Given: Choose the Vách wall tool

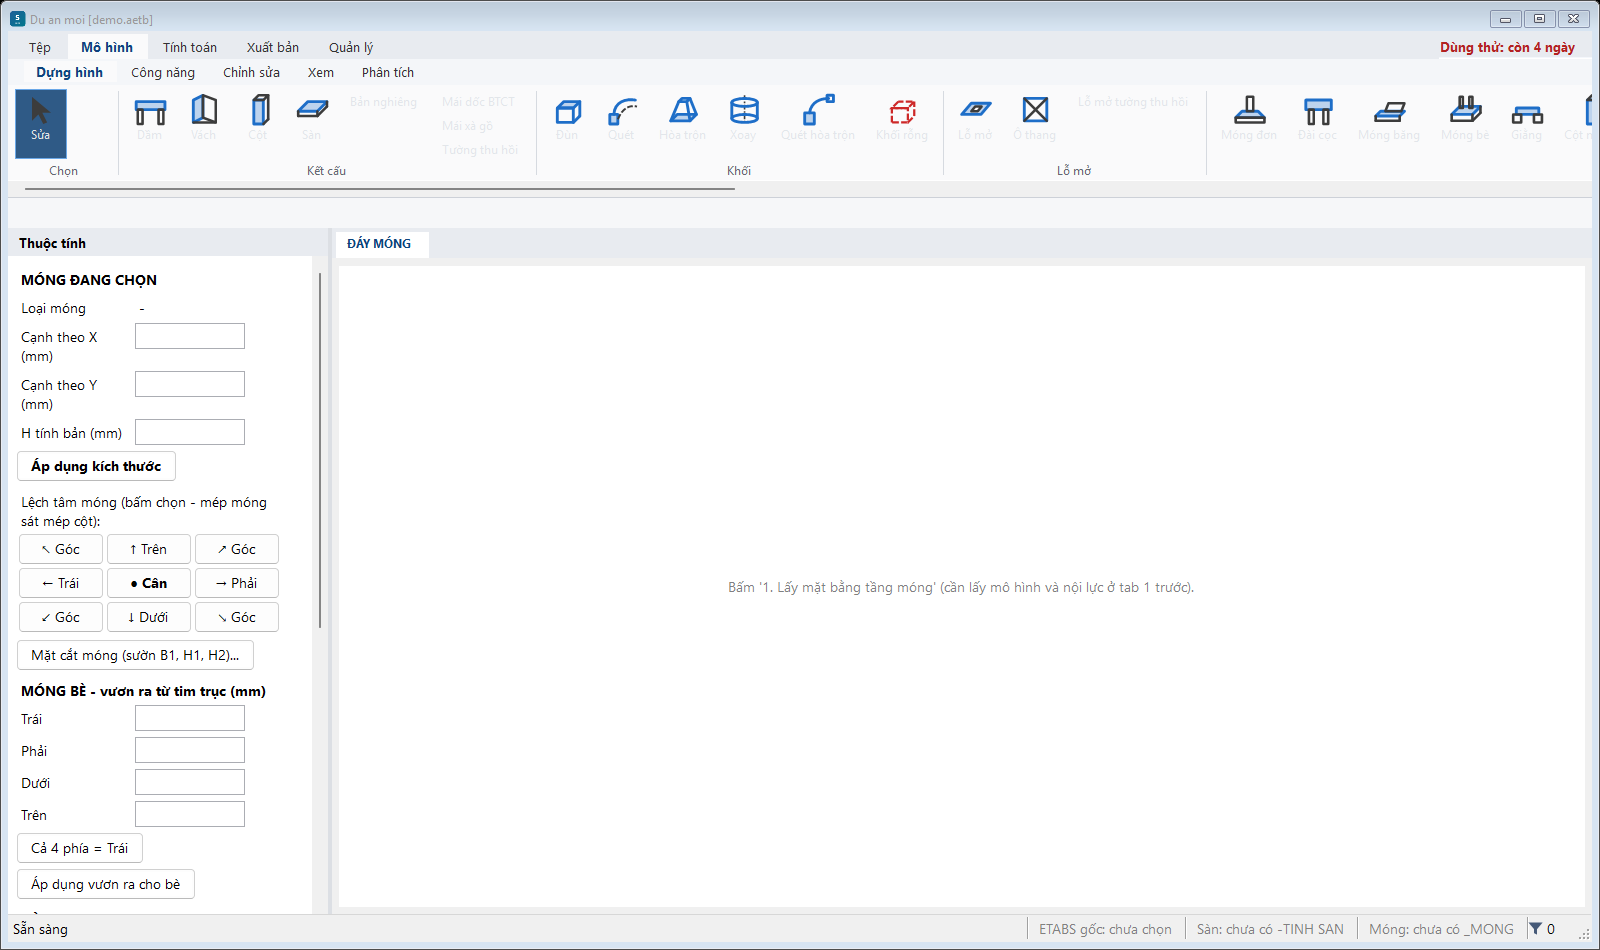Looking at the screenshot, I should pos(204,119).
